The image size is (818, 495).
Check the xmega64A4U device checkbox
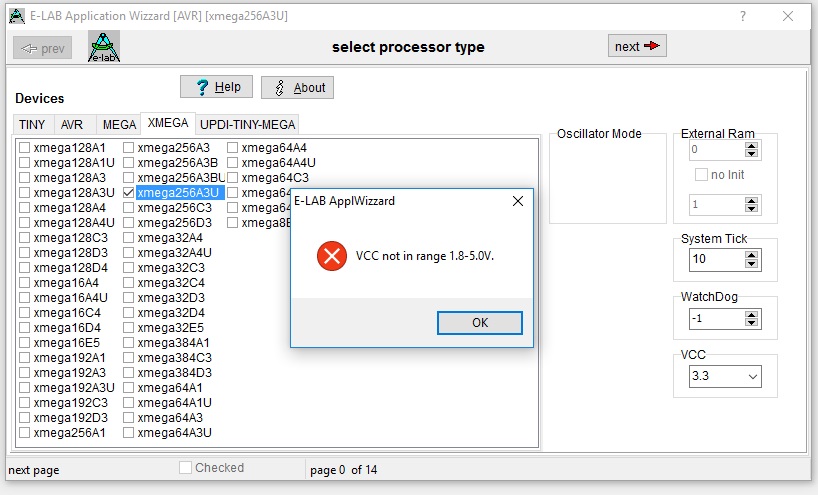tap(233, 163)
